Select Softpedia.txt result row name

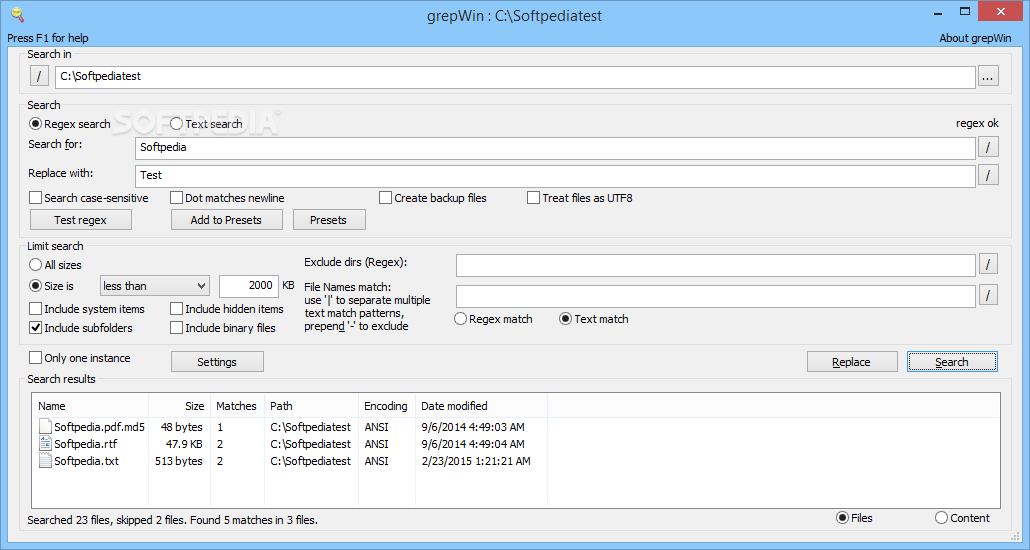tap(87, 461)
